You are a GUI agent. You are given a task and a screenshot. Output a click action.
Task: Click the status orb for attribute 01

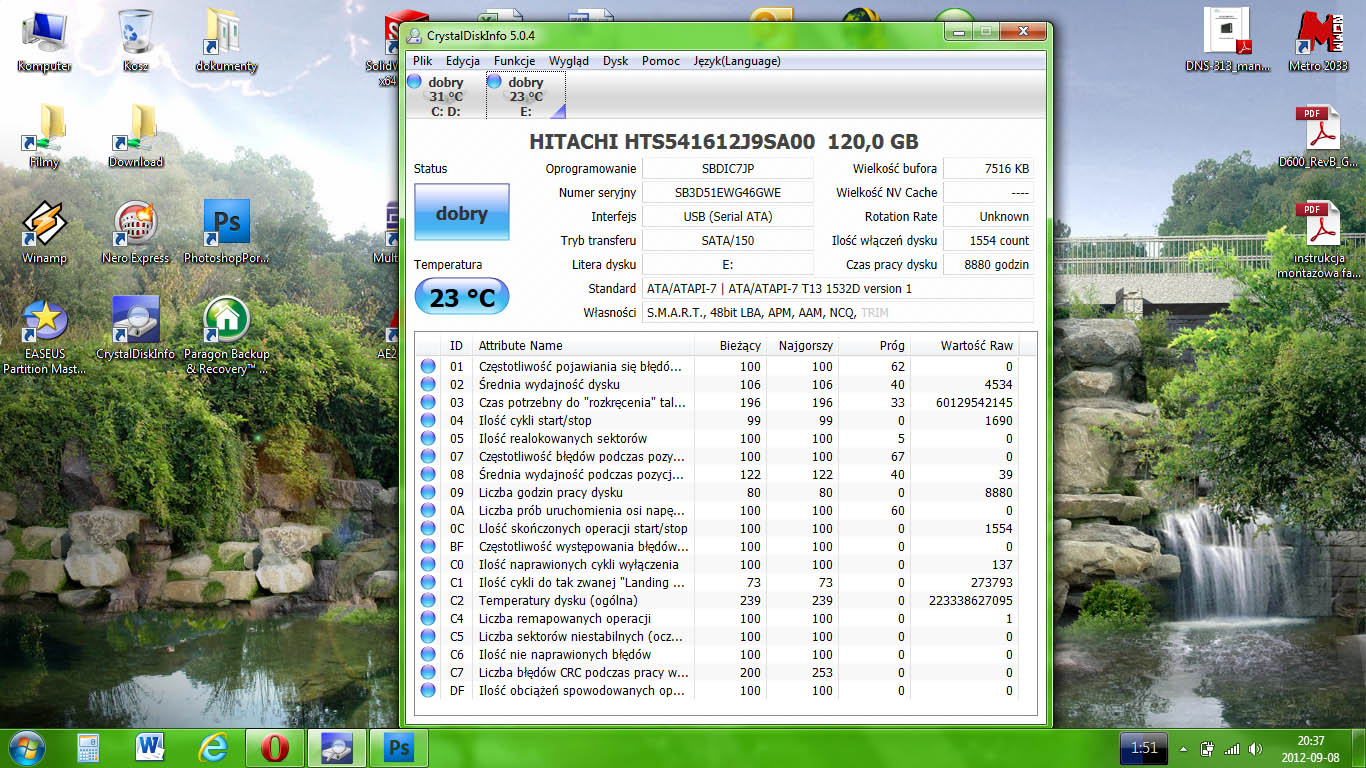coord(428,367)
